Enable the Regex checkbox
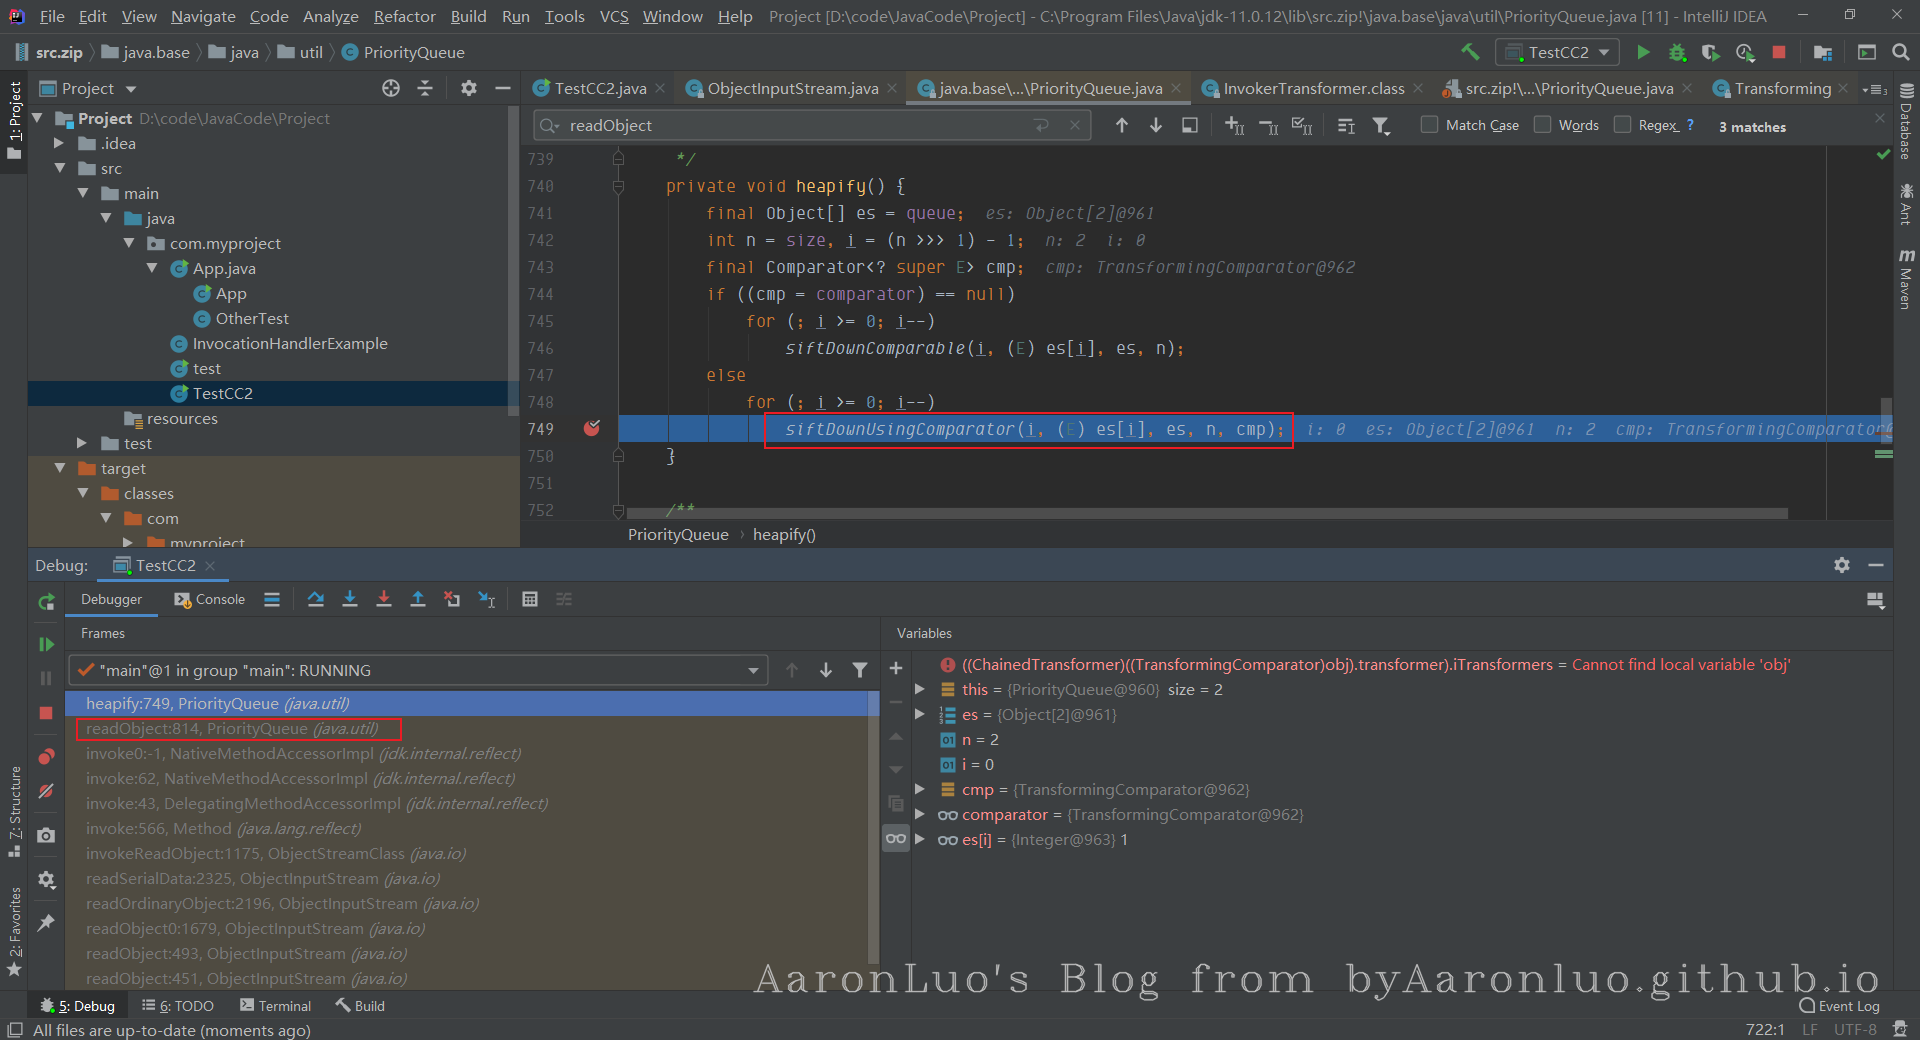 (1623, 125)
